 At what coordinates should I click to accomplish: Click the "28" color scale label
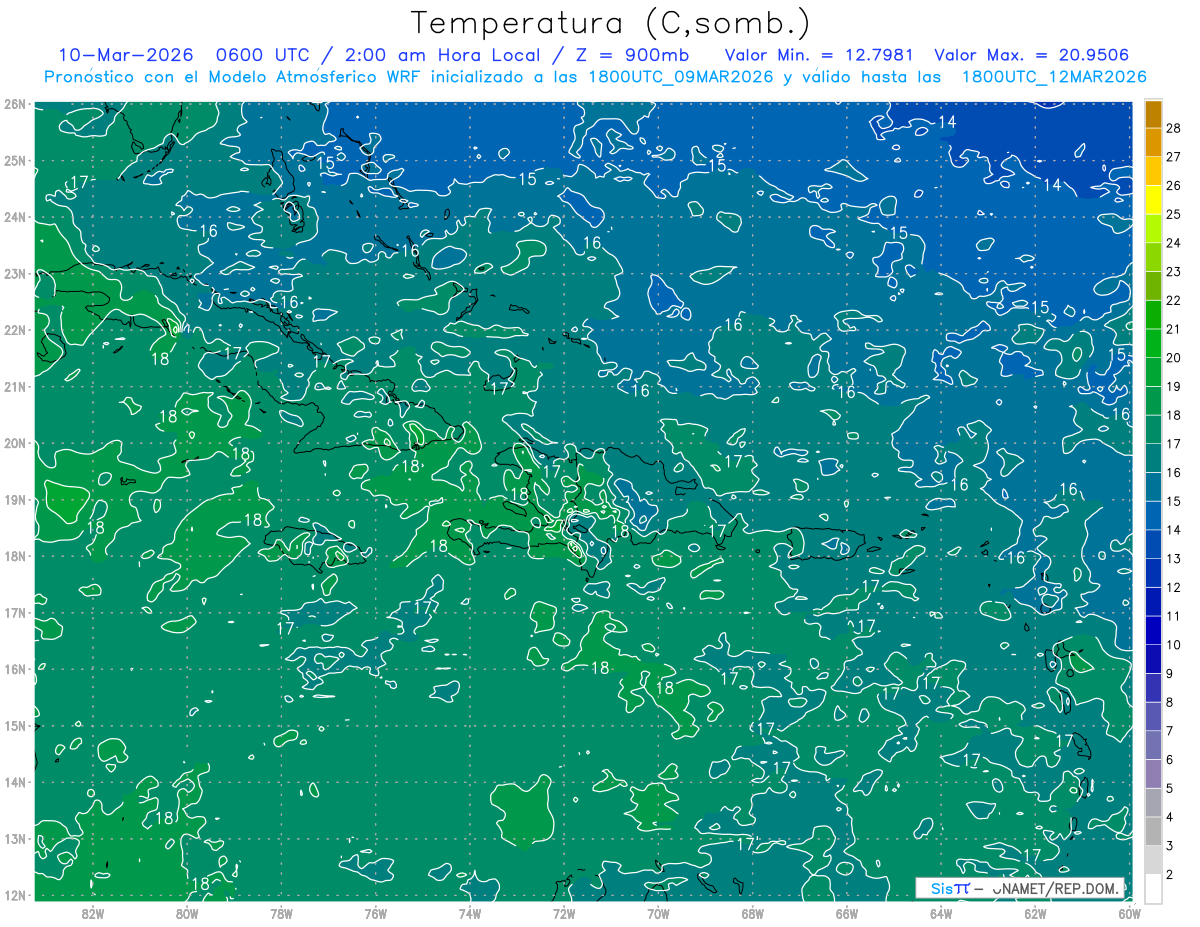(1174, 128)
